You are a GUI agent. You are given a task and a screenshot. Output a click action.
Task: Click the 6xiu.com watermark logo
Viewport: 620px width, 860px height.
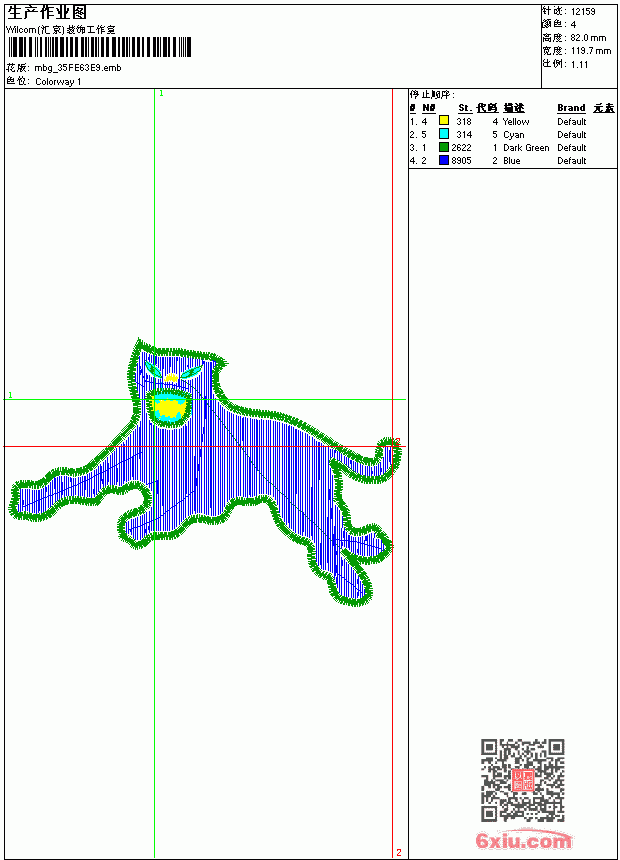pos(523,840)
